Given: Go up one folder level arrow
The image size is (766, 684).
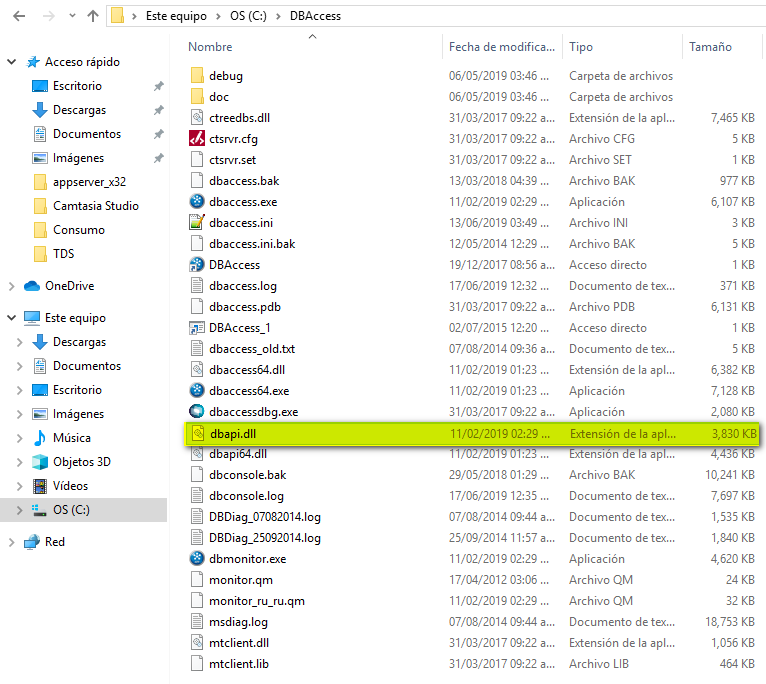Looking at the screenshot, I should tap(92, 16).
